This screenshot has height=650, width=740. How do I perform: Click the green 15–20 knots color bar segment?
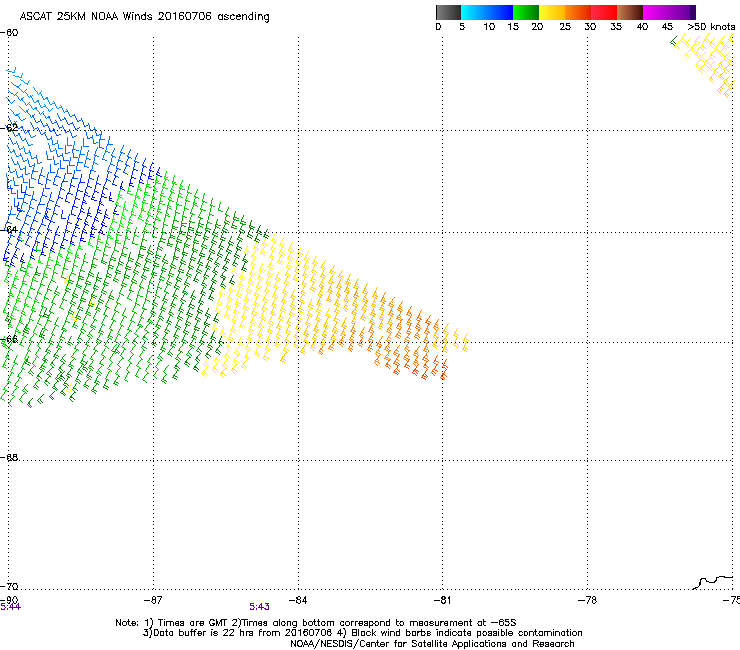click(526, 12)
